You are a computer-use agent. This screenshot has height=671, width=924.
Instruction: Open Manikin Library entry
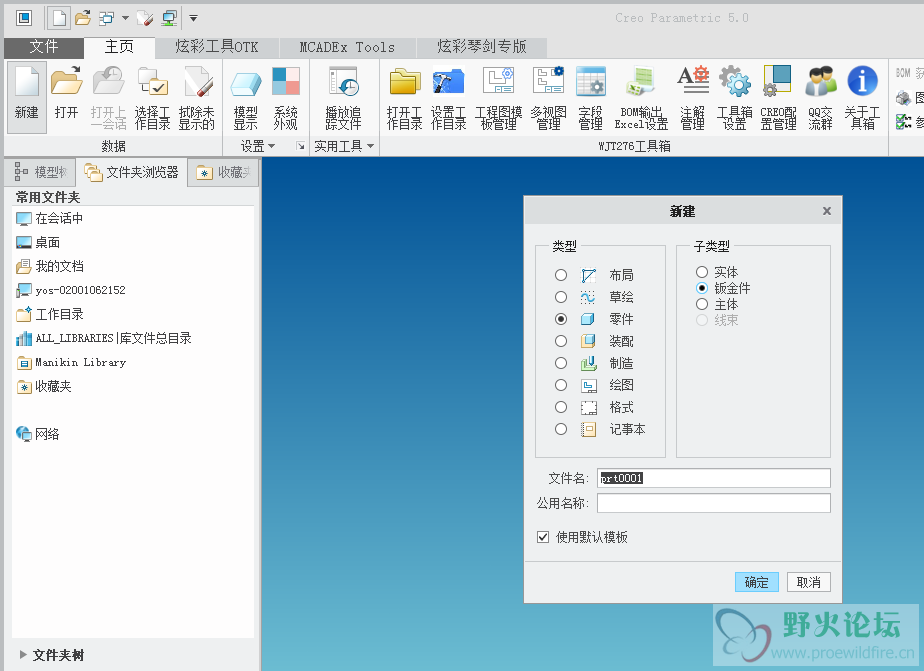pyautogui.click(x=71, y=362)
